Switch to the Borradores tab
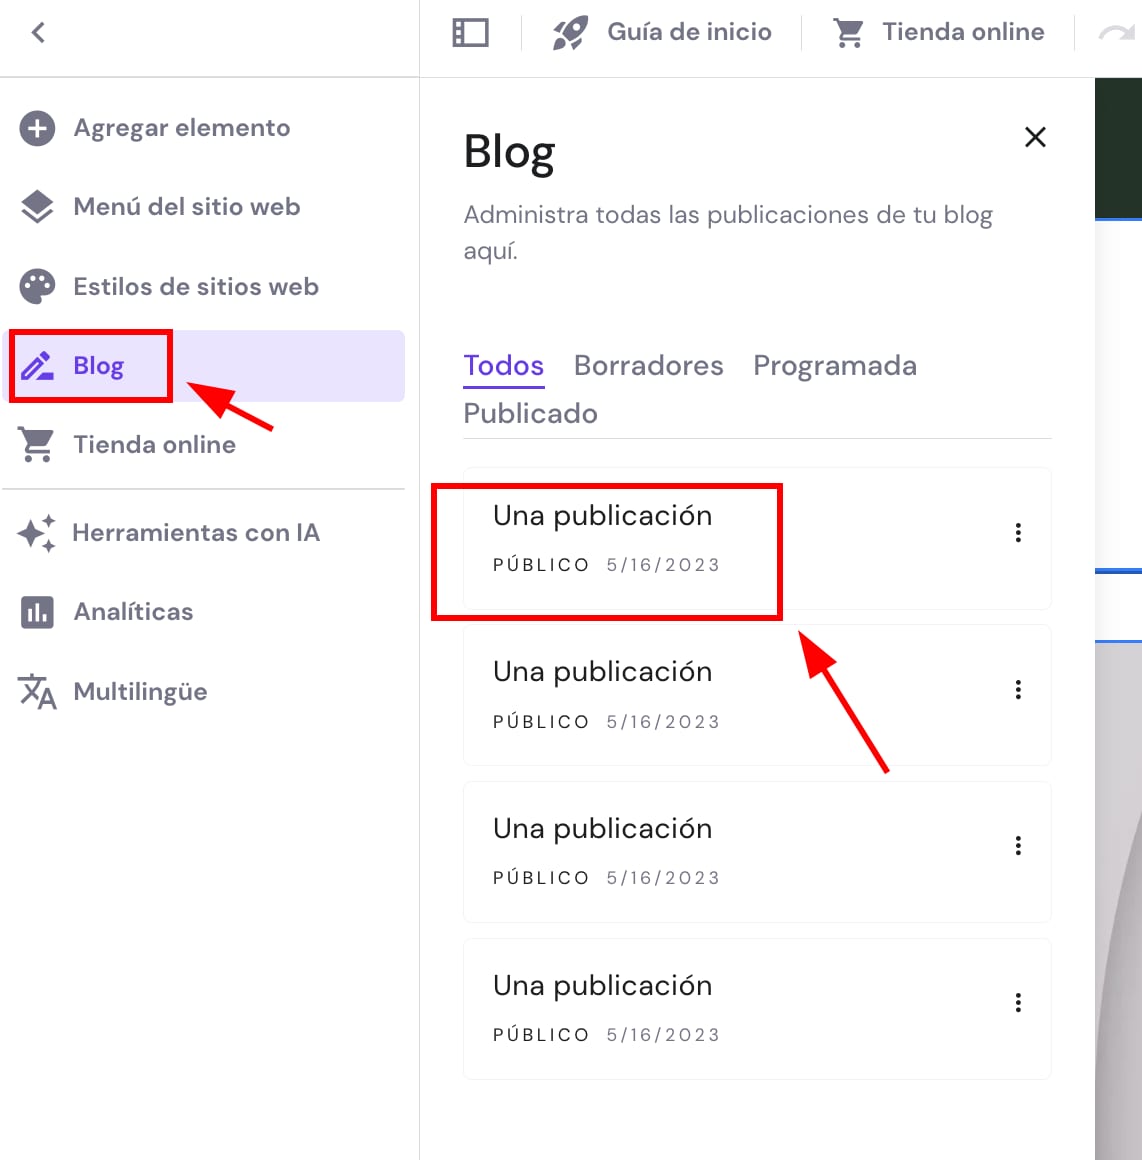Image resolution: width=1142 pixels, height=1160 pixels. [x=648, y=366]
